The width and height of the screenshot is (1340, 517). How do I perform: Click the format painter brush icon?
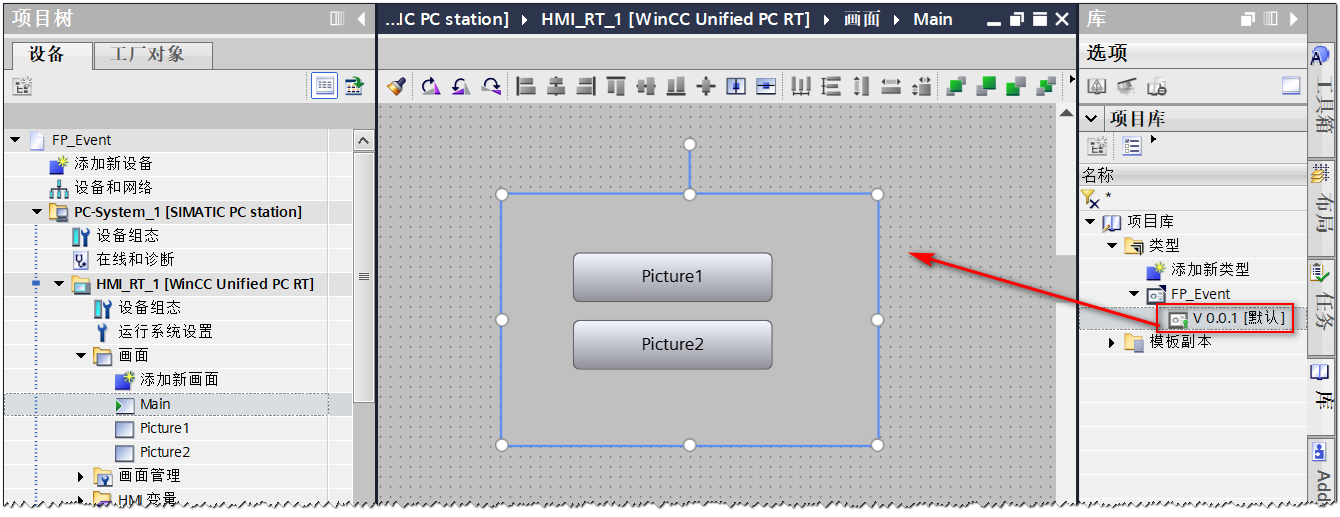(x=396, y=87)
